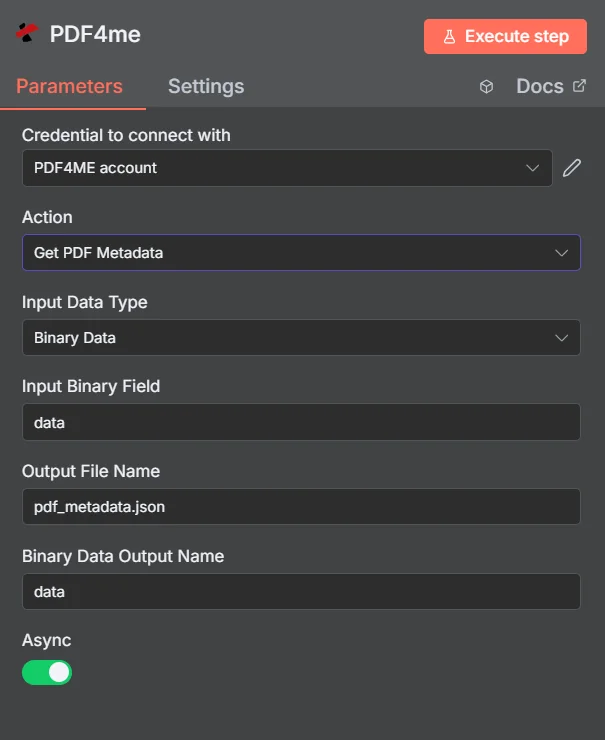The image size is (605, 740).
Task: Click the pencil icon to edit credential
Action: pyautogui.click(x=571, y=168)
